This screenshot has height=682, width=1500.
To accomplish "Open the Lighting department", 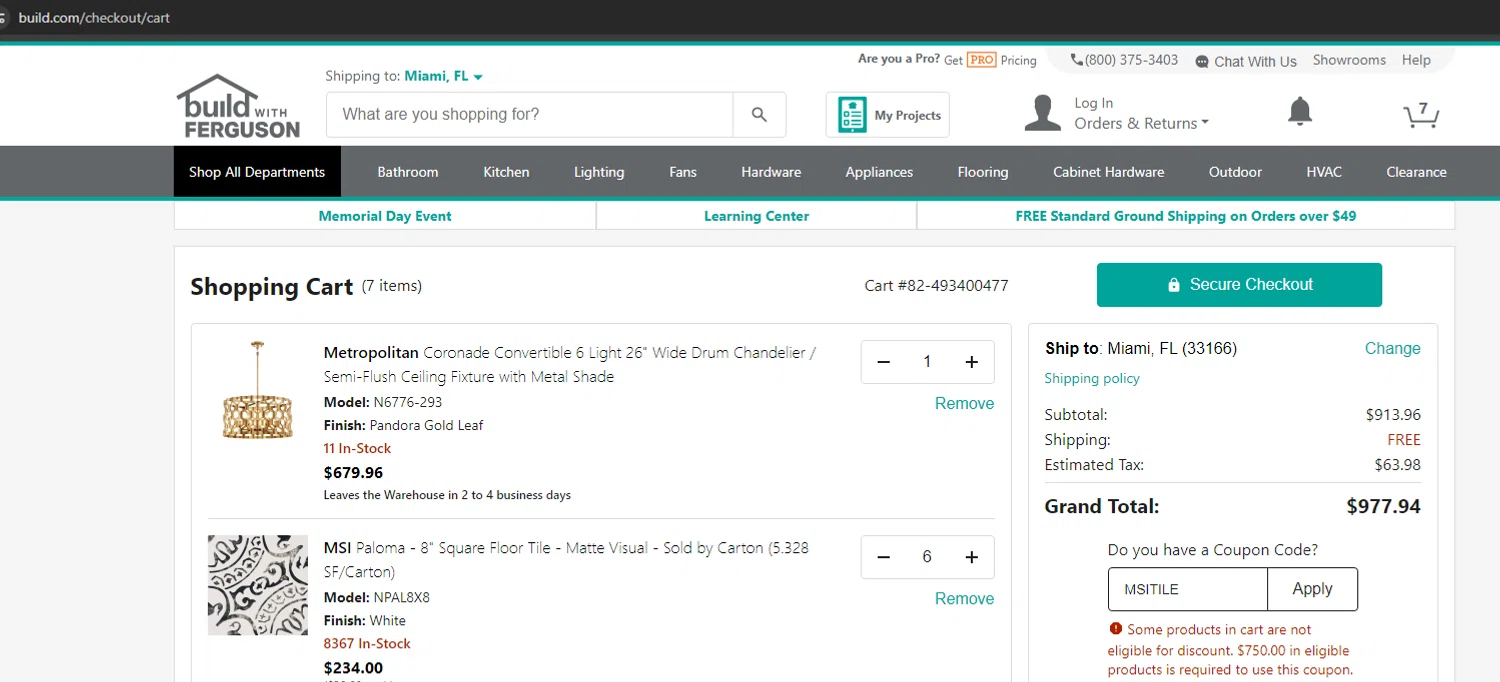I will (x=599, y=172).
